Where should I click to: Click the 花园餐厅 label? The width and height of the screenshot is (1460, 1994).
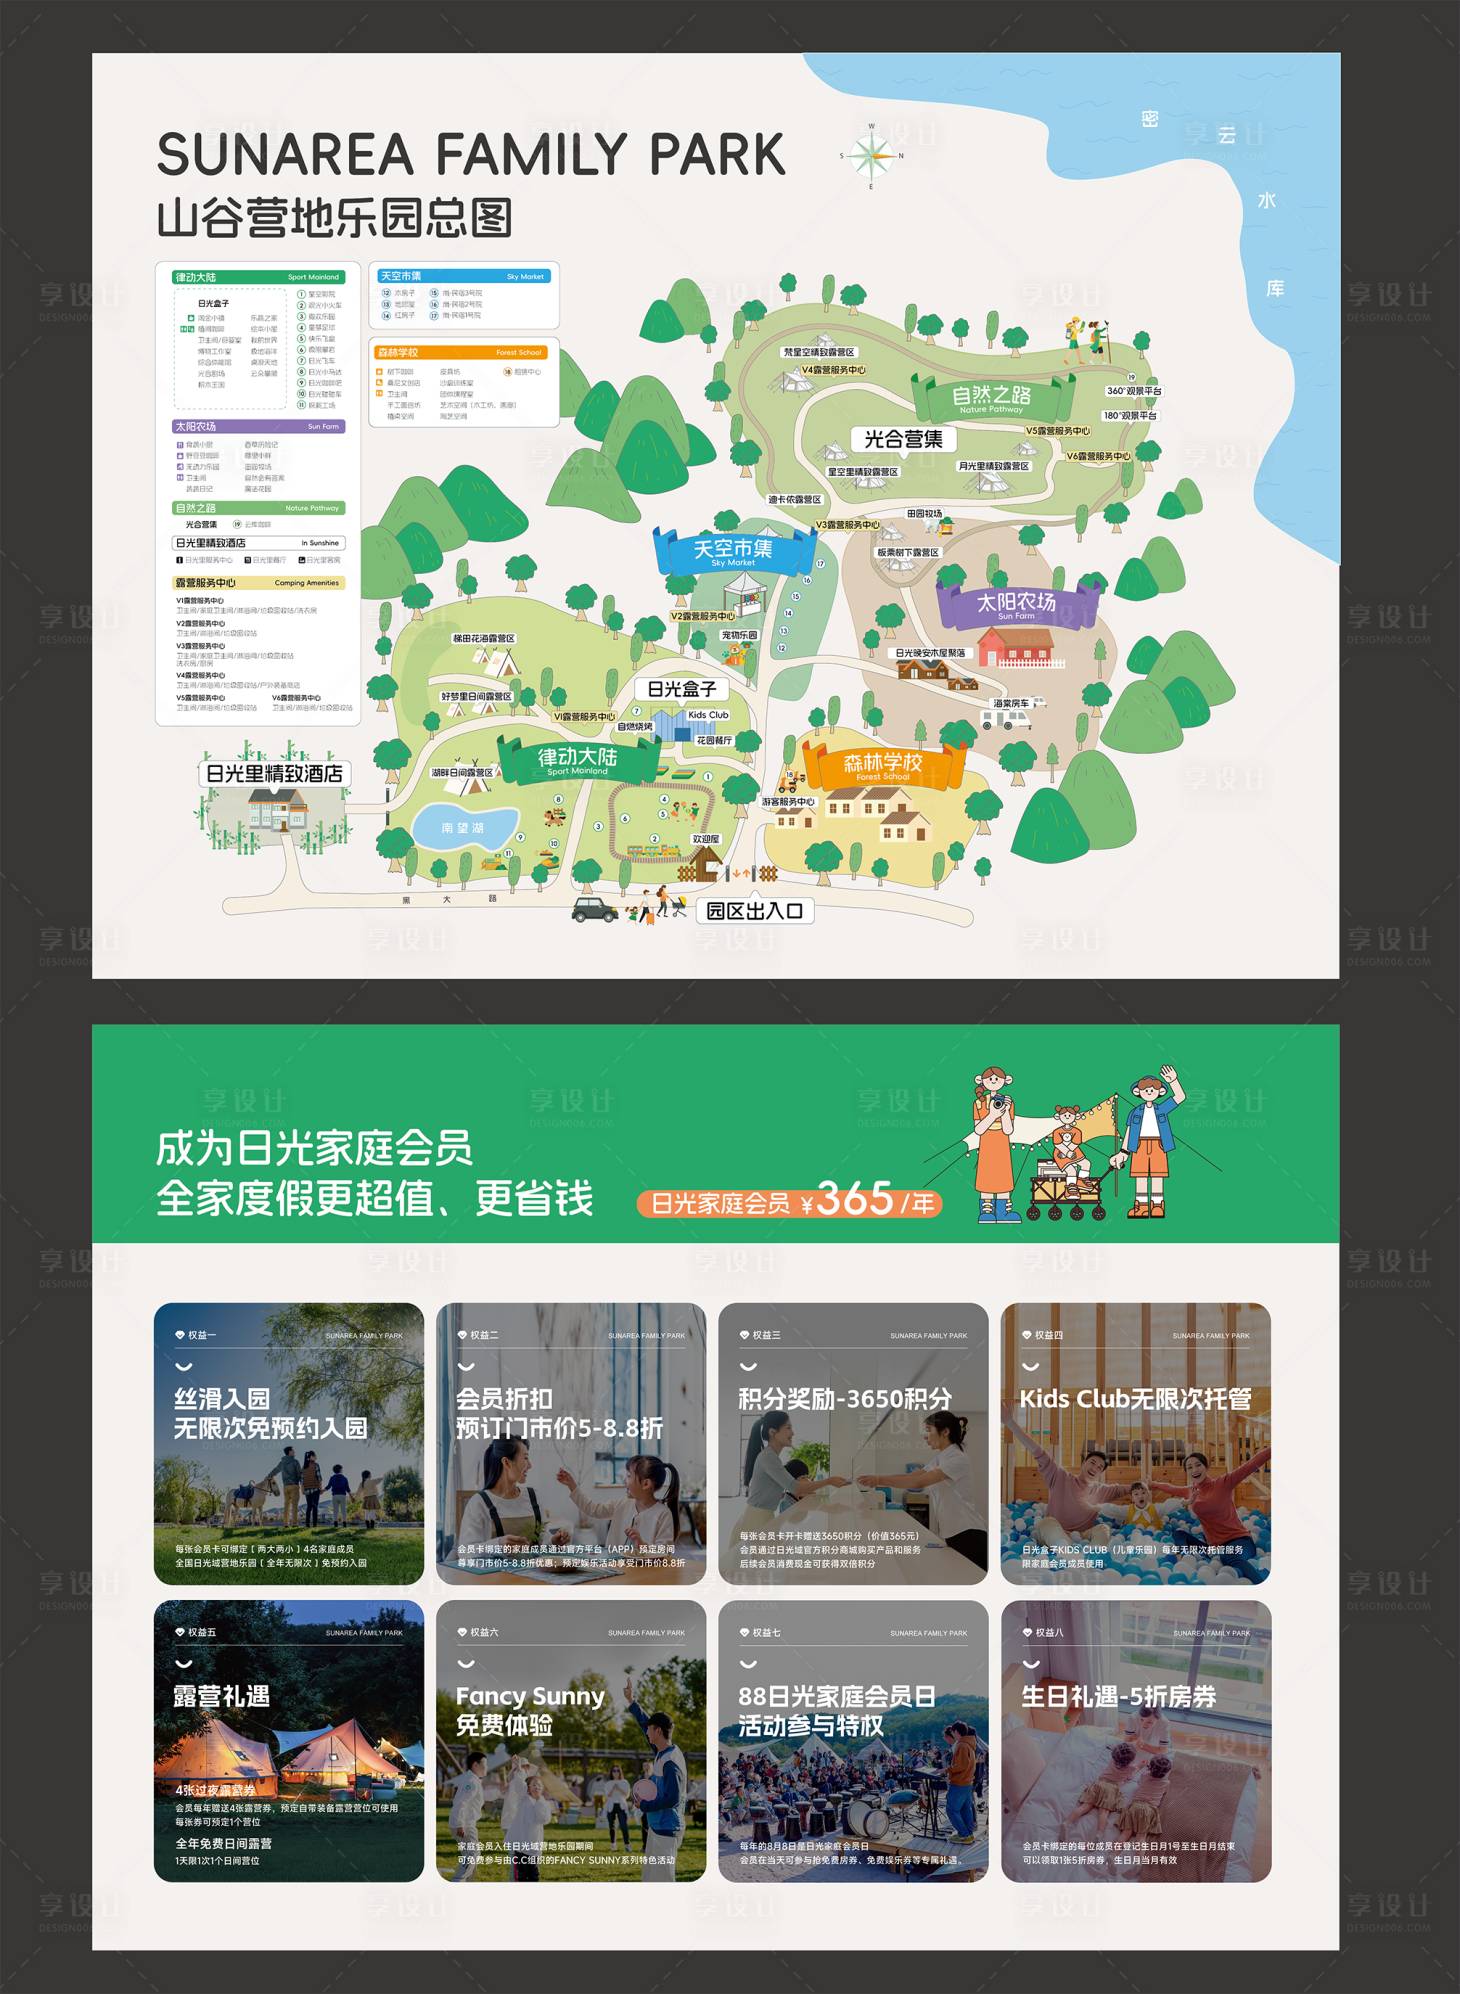tap(714, 740)
